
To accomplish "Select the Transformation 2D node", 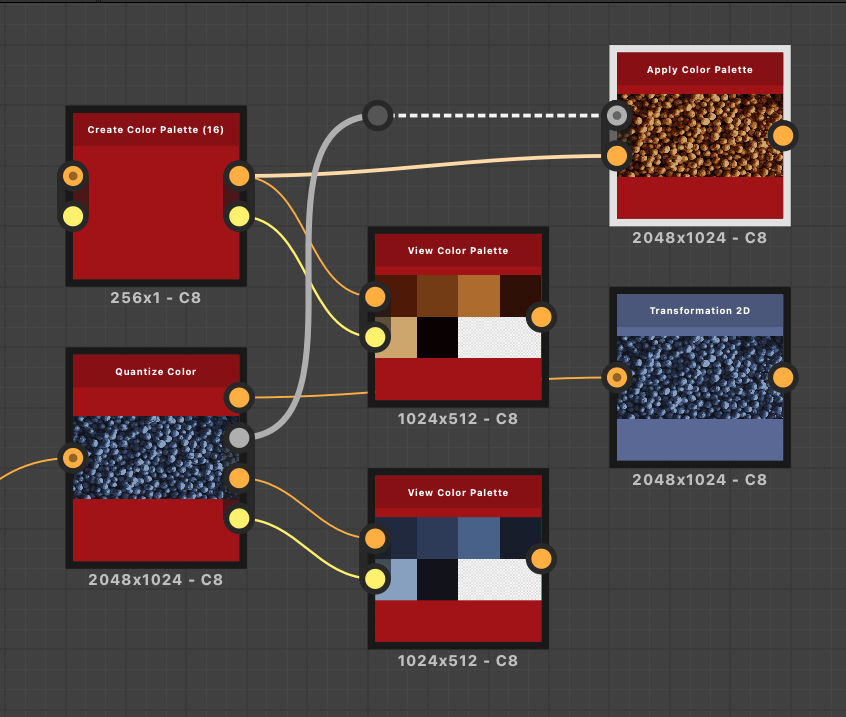I will click(699, 440).
